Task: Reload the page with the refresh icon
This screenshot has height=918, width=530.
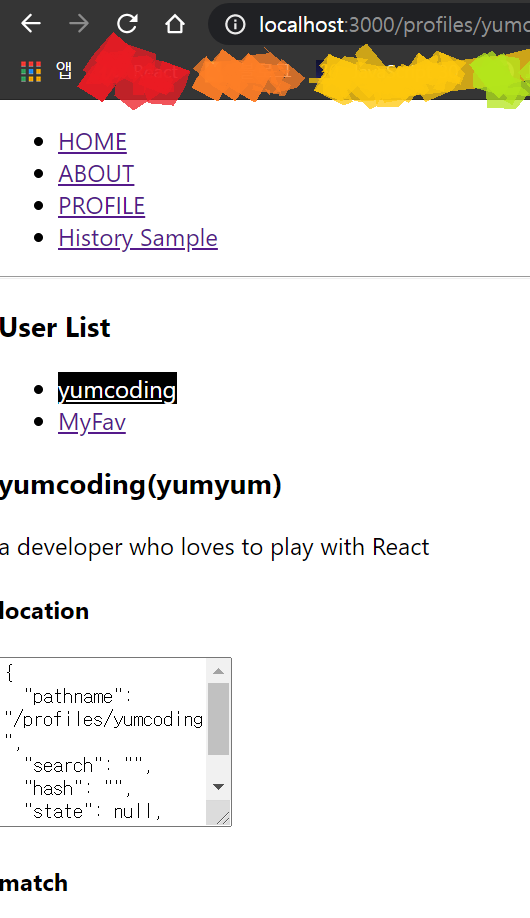Action: [126, 23]
